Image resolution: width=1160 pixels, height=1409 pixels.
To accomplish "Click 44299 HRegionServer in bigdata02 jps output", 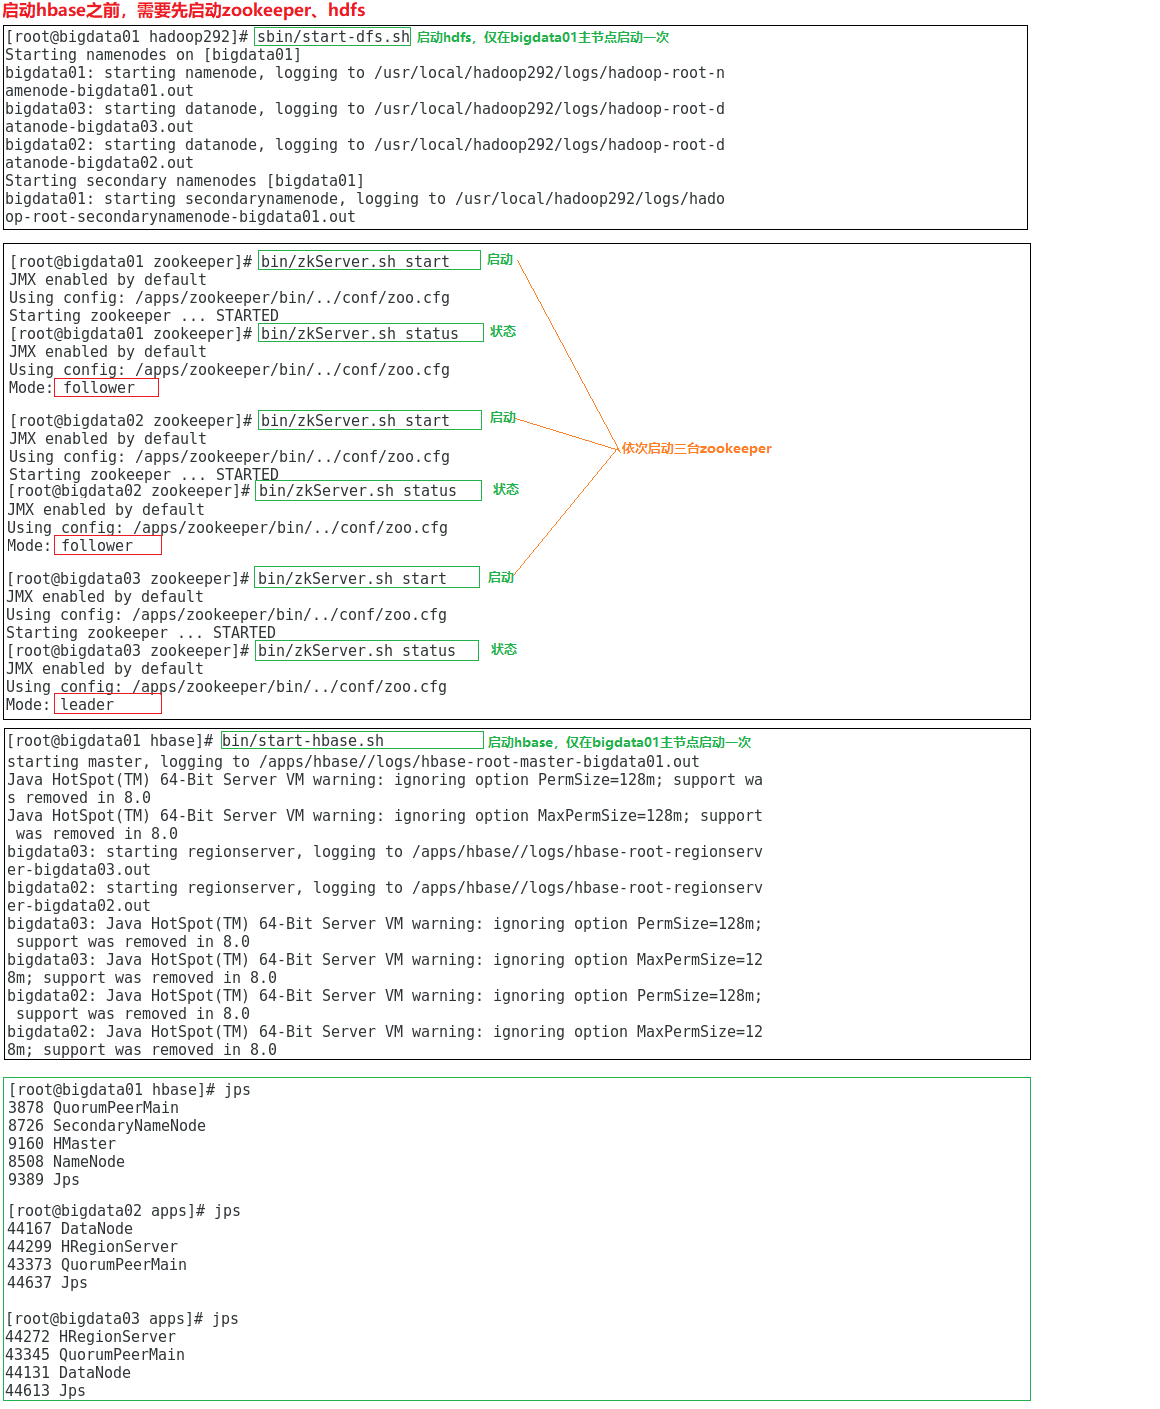I will click(x=92, y=1247).
